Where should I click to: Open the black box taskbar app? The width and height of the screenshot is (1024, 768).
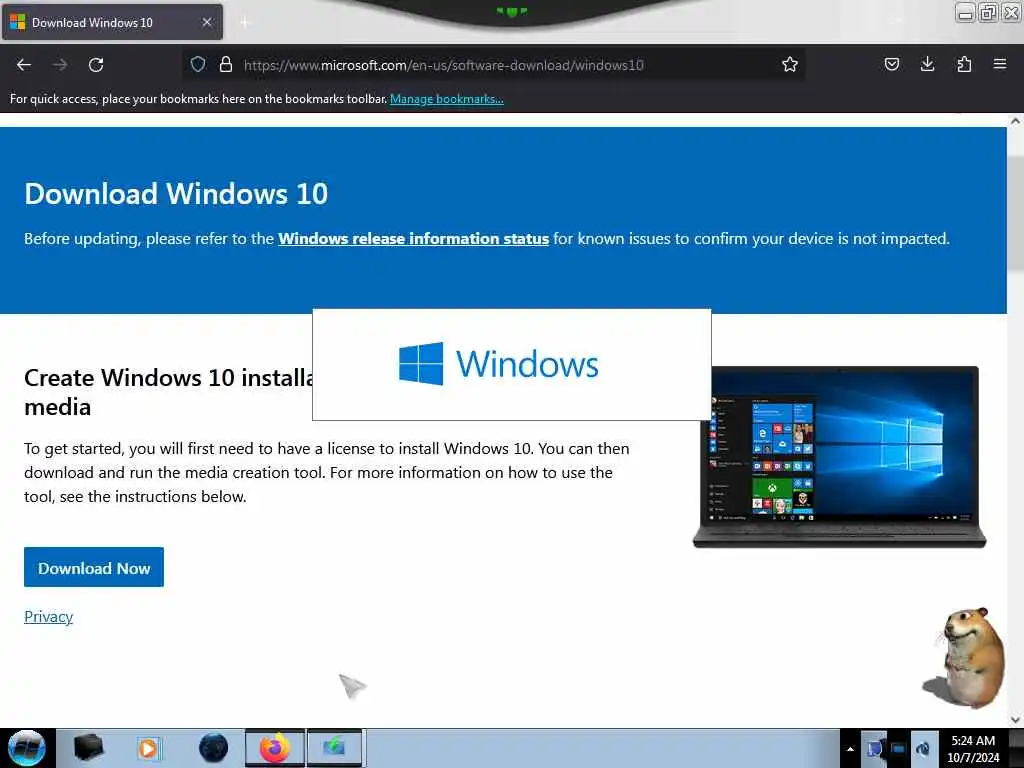point(88,748)
